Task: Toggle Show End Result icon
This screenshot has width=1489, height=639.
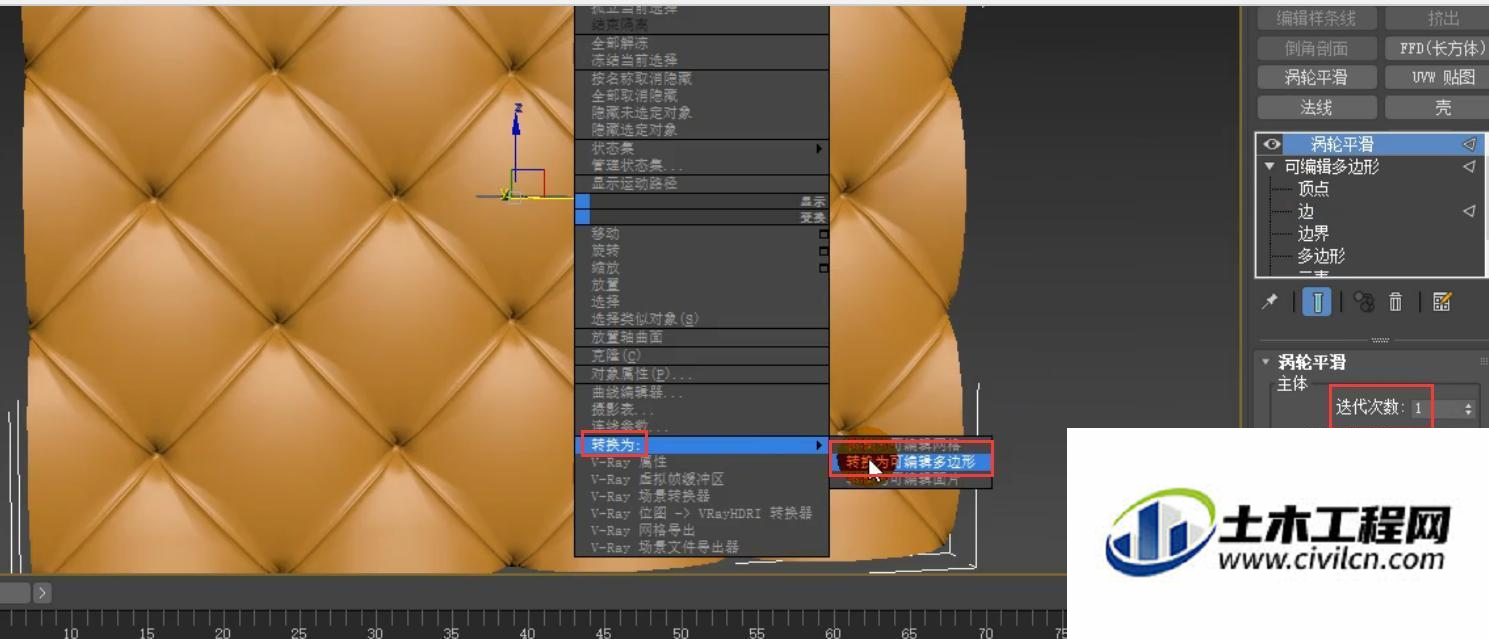Action: coord(1317,302)
